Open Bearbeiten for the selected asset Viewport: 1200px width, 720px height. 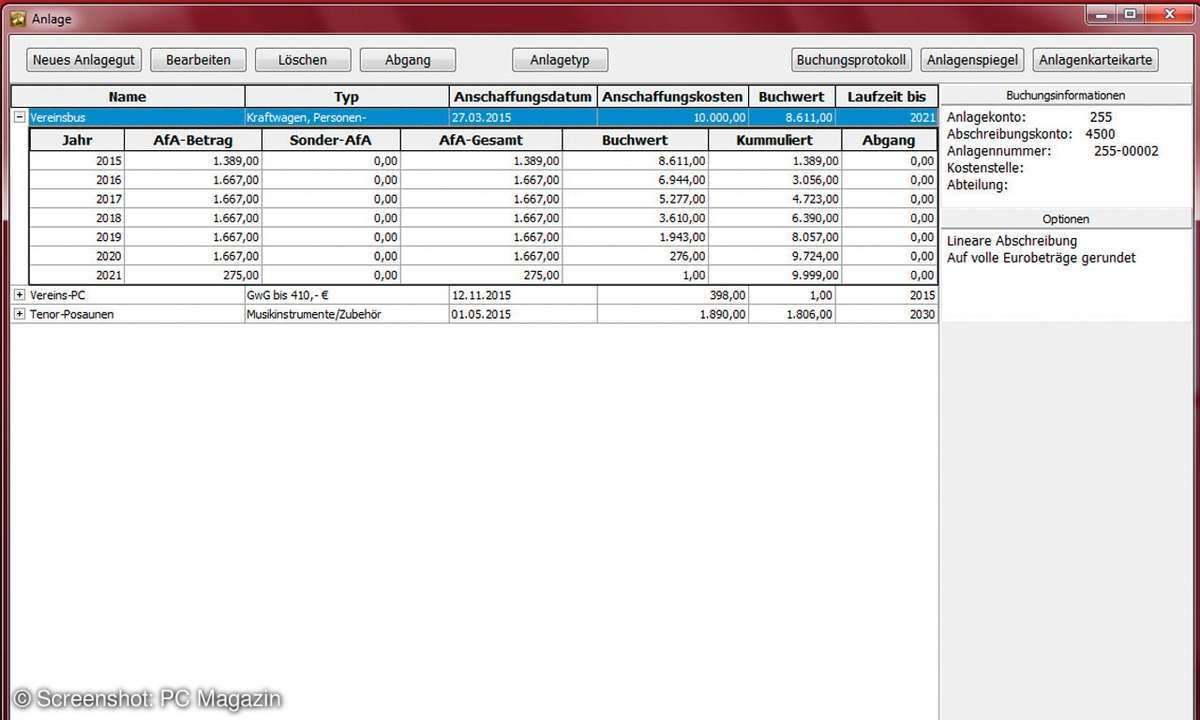click(x=198, y=60)
